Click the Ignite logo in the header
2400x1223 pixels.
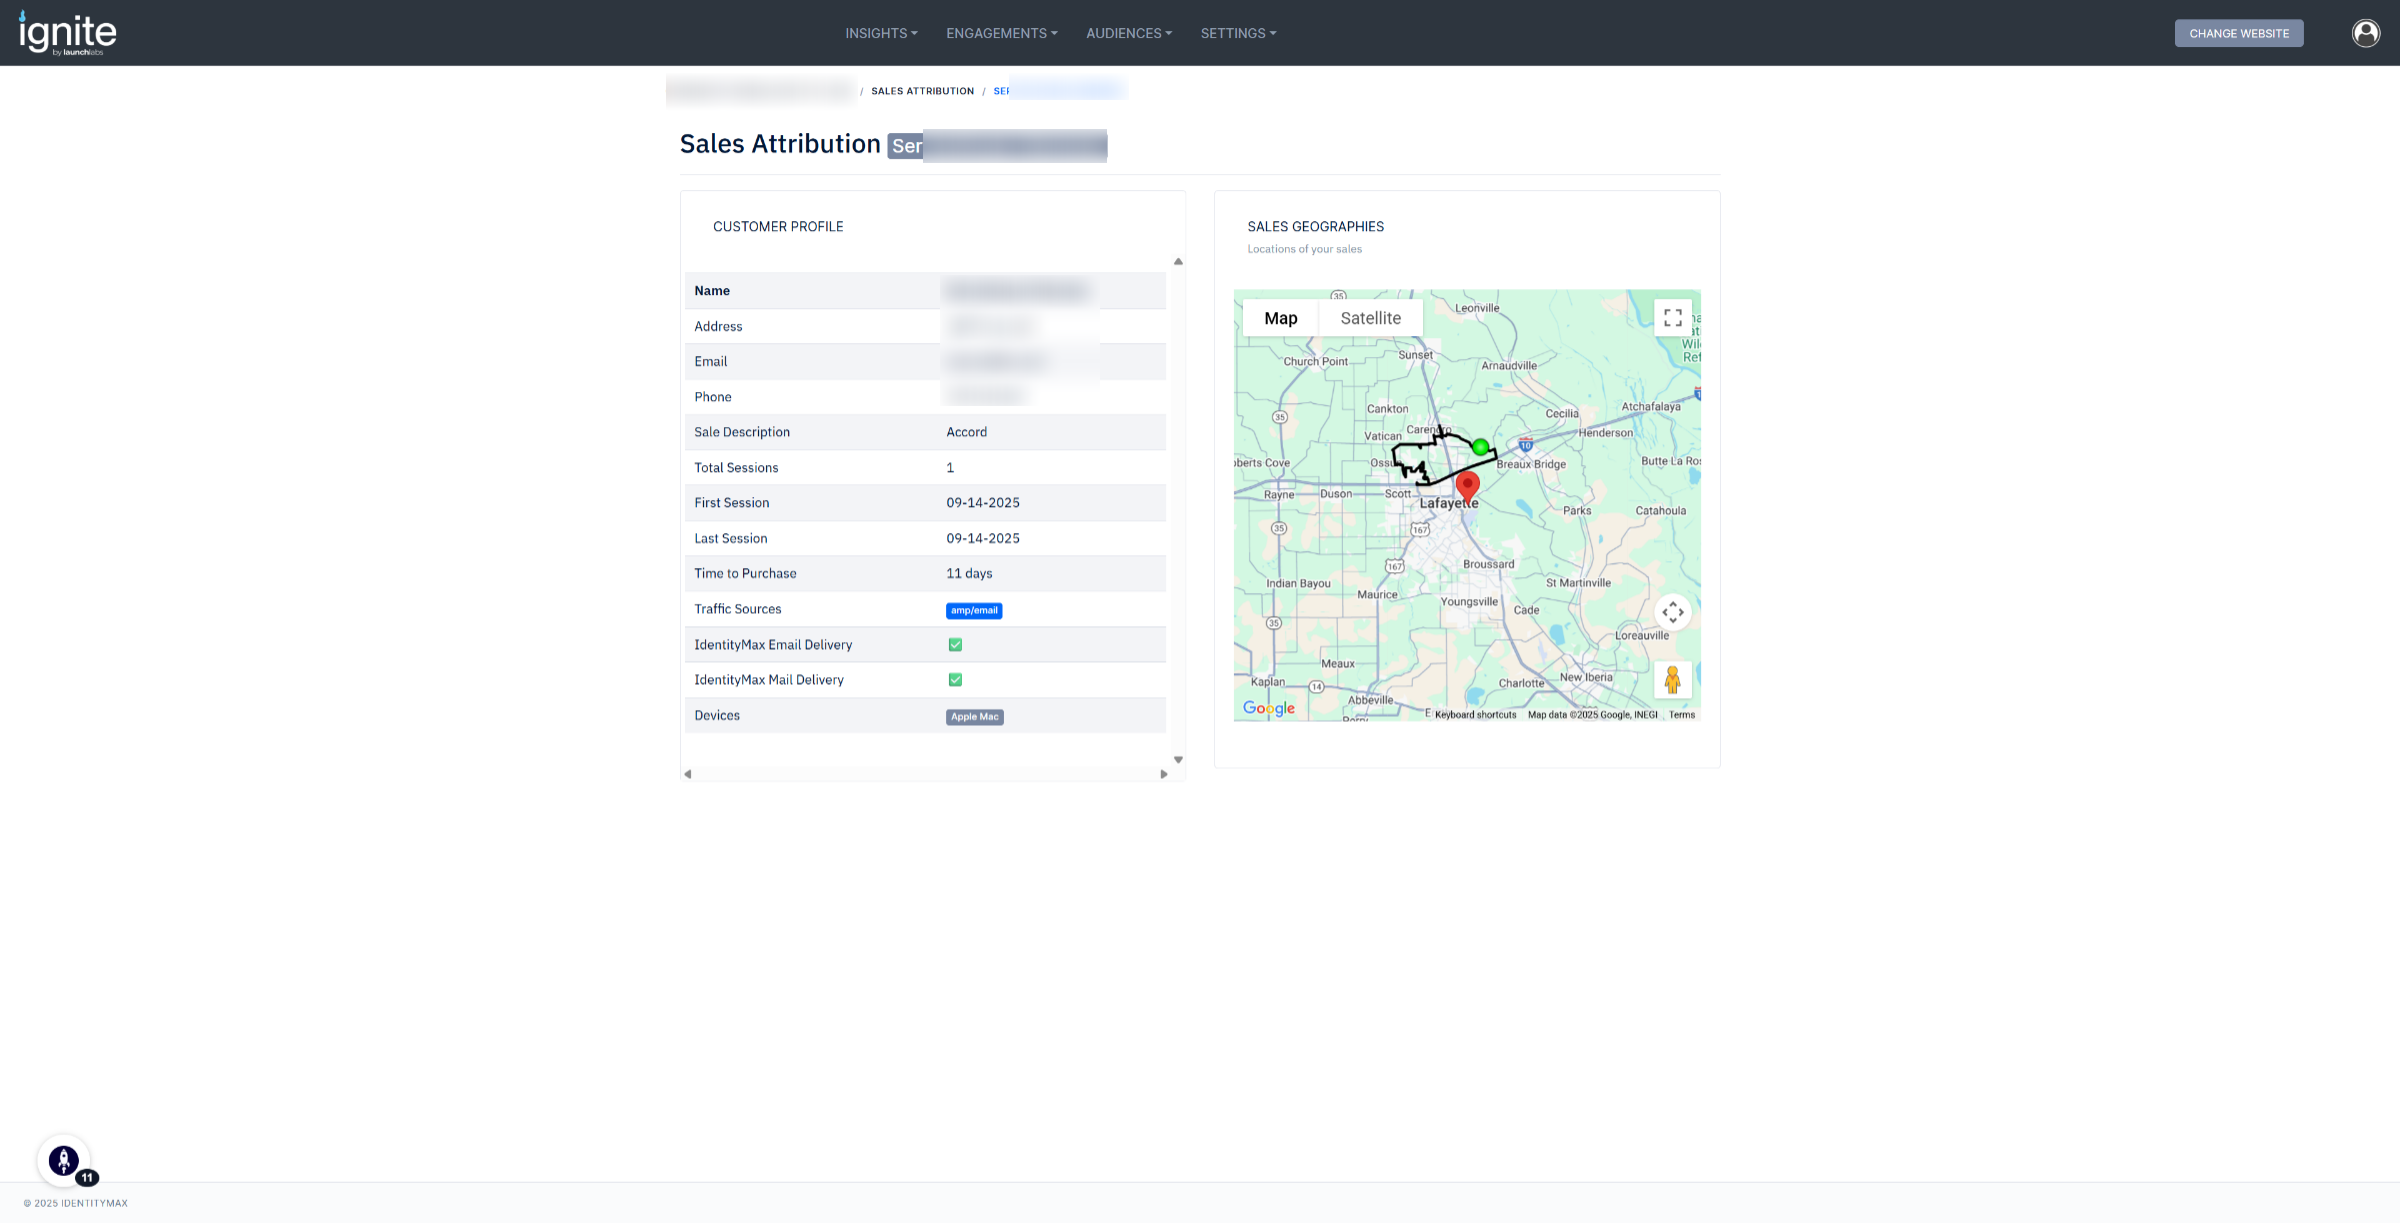[x=67, y=33]
